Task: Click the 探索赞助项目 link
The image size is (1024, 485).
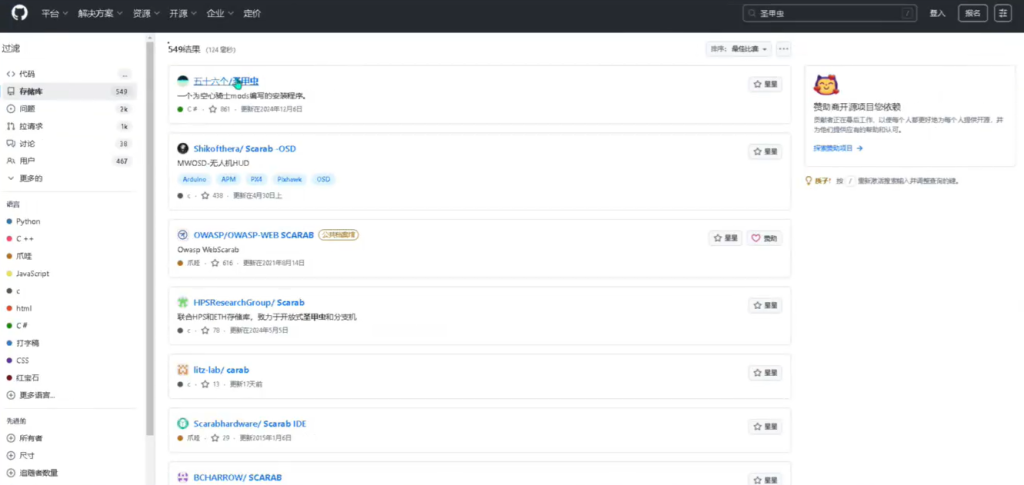Action: click(838, 148)
